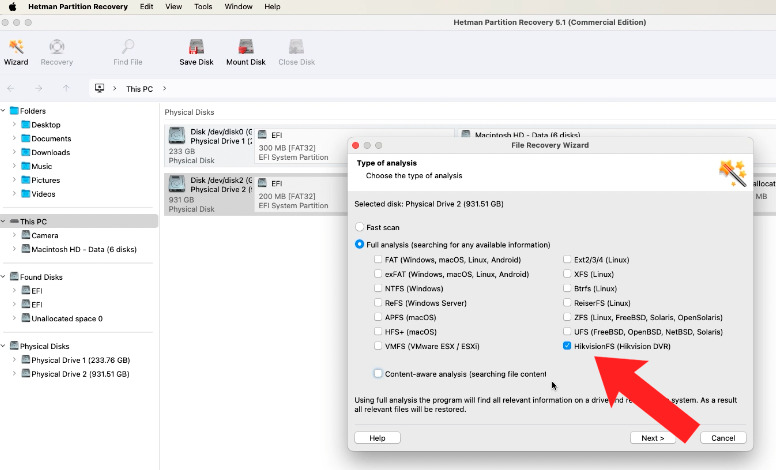Open the Tools menu
The image size is (776, 470).
point(203,6)
